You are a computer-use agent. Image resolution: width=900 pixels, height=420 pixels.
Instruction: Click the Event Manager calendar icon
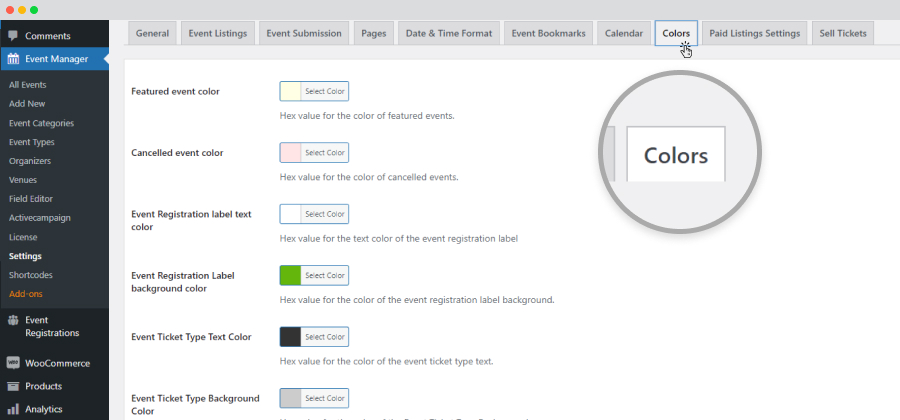13,59
